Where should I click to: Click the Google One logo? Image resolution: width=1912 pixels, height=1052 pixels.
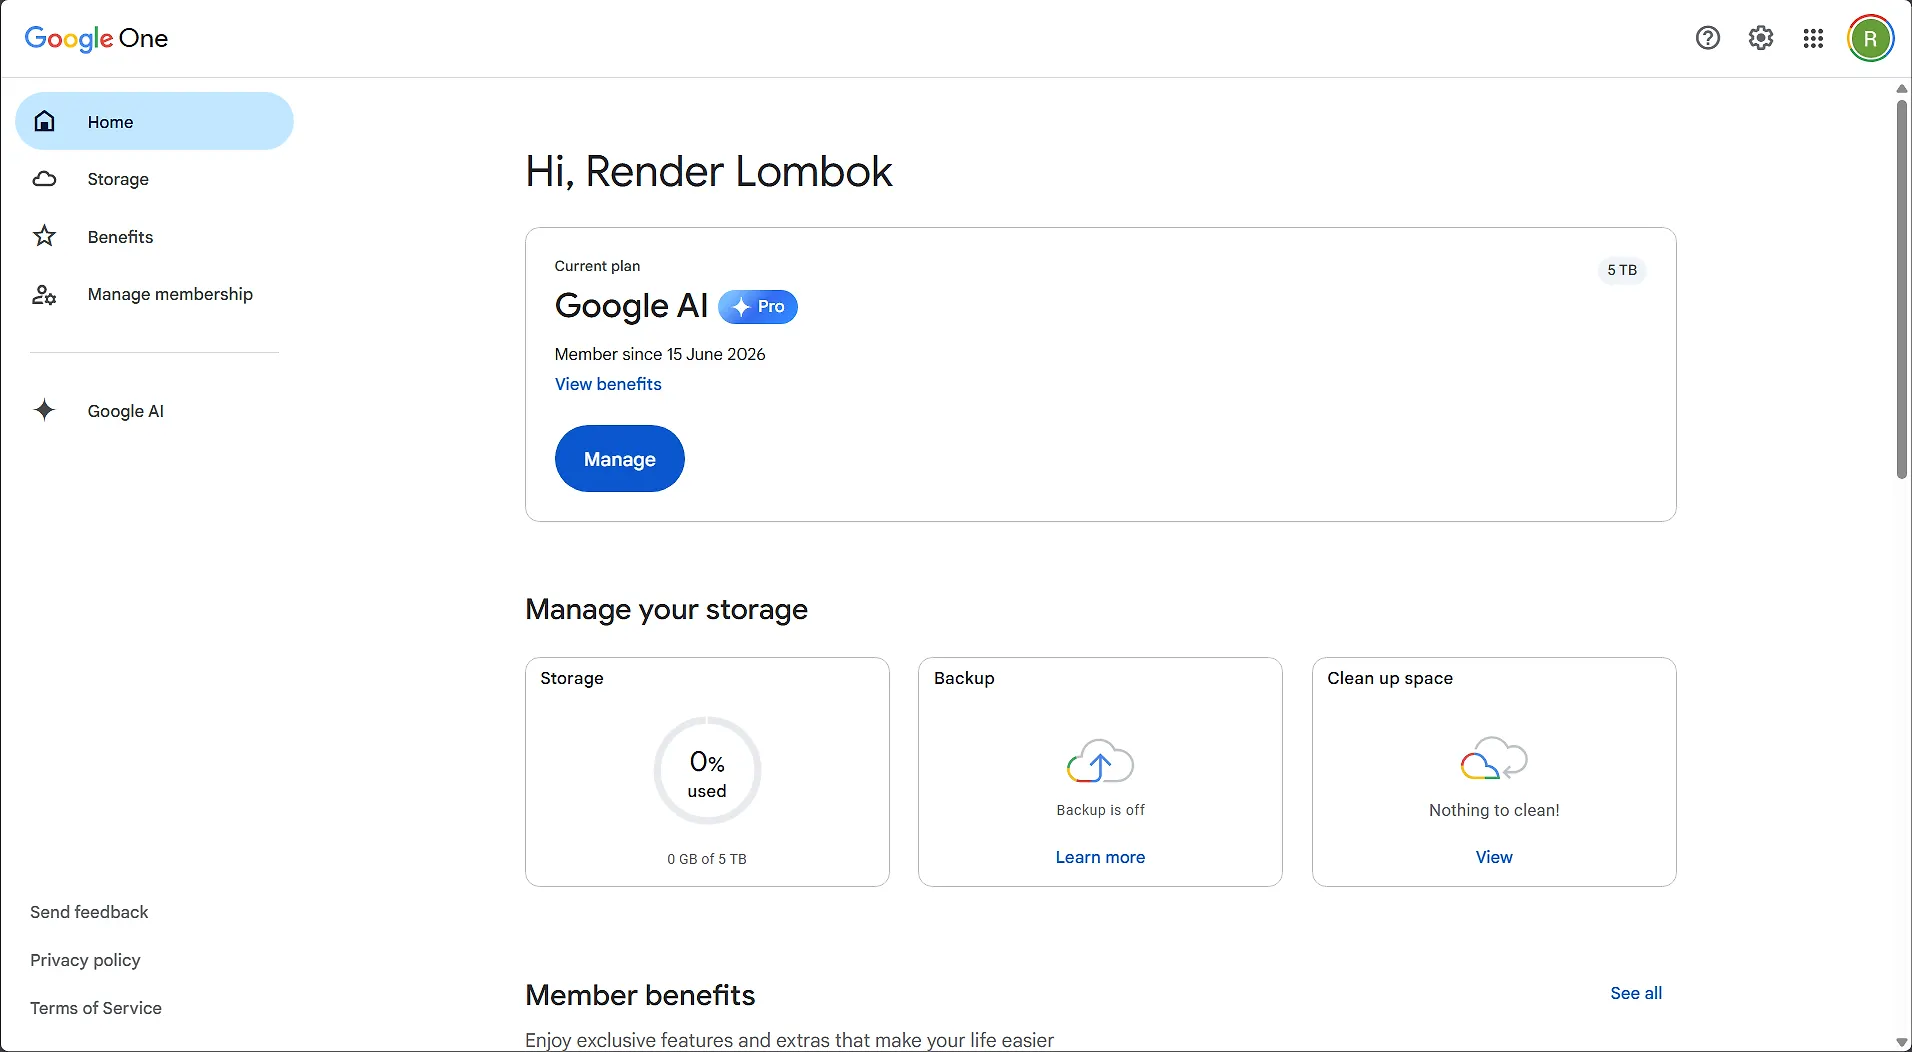(96, 39)
